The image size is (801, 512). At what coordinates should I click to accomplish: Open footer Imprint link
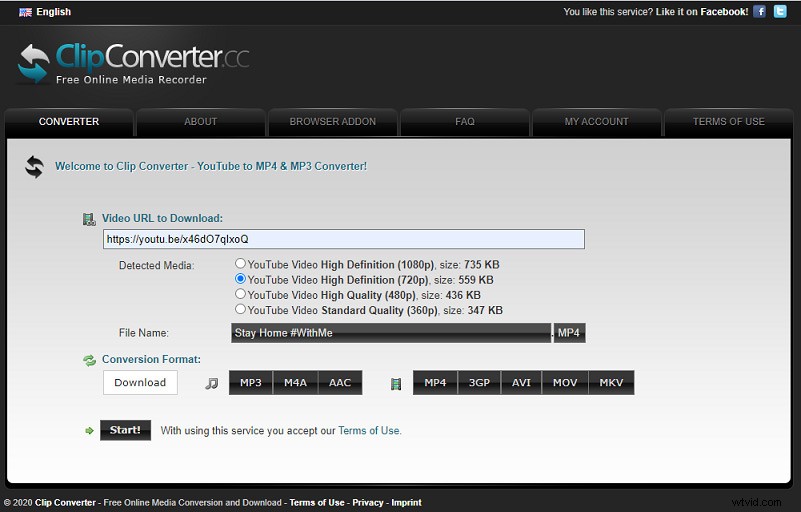(x=407, y=503)
